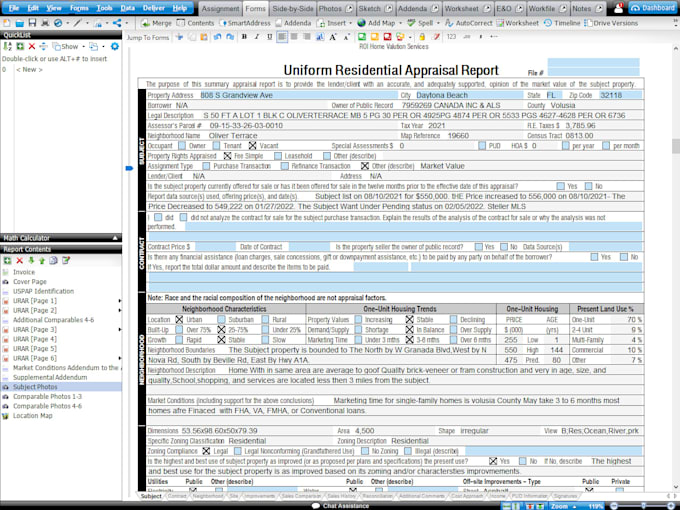This screenshot has width=680, height=510.
Task: Uncheck the Vacant occupant checkbox
Action: click(x=252, y=146)
